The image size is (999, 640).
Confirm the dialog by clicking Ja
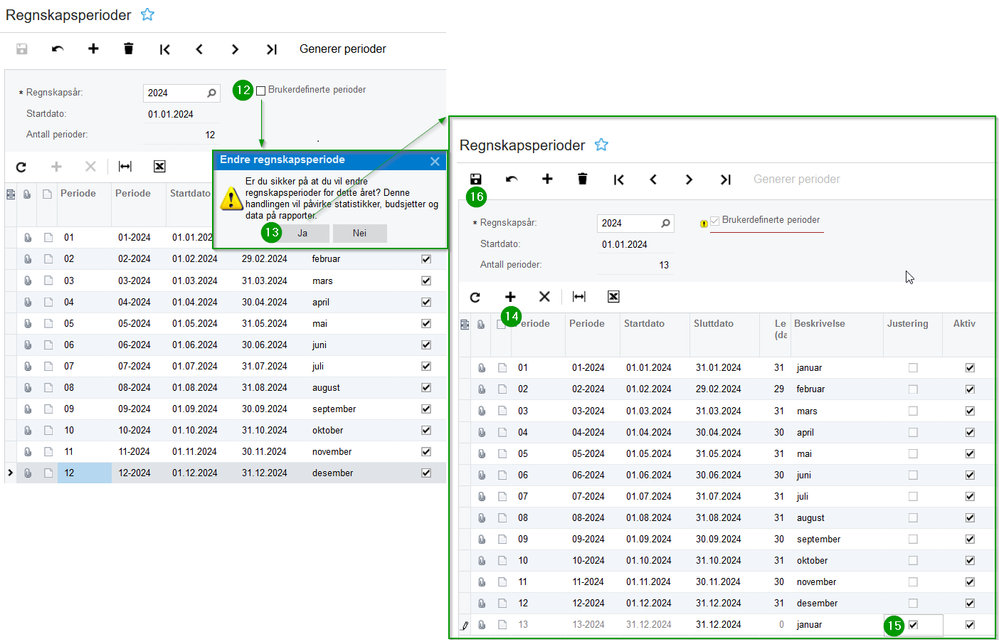302,233
